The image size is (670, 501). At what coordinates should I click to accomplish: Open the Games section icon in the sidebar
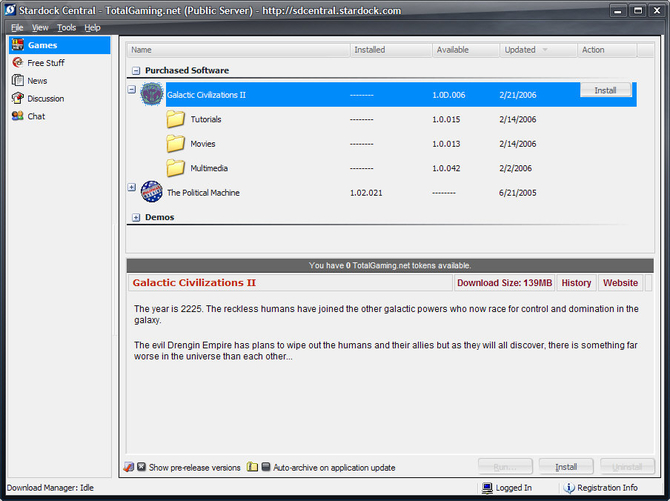pos(18,44)
